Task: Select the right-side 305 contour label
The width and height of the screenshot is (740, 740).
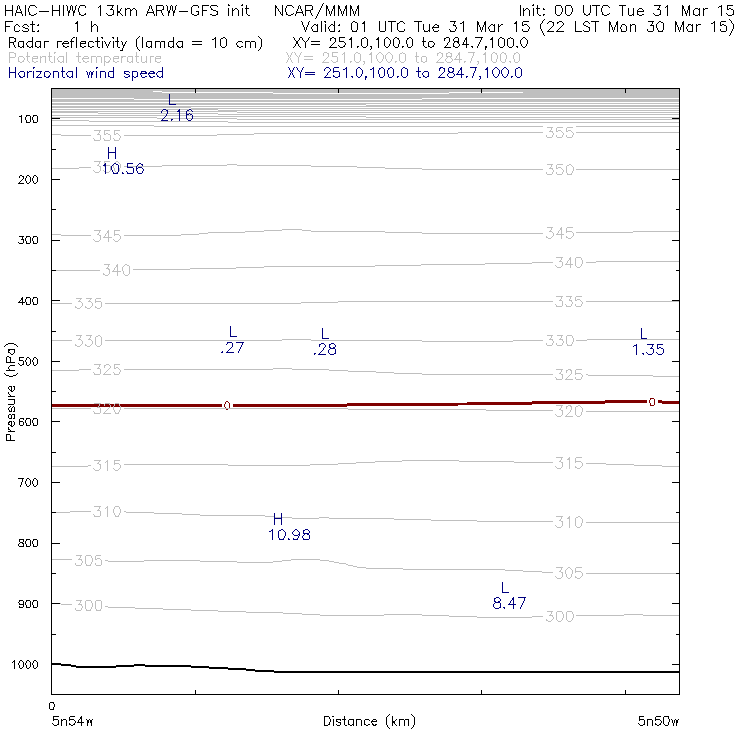Action: [569, 573]
